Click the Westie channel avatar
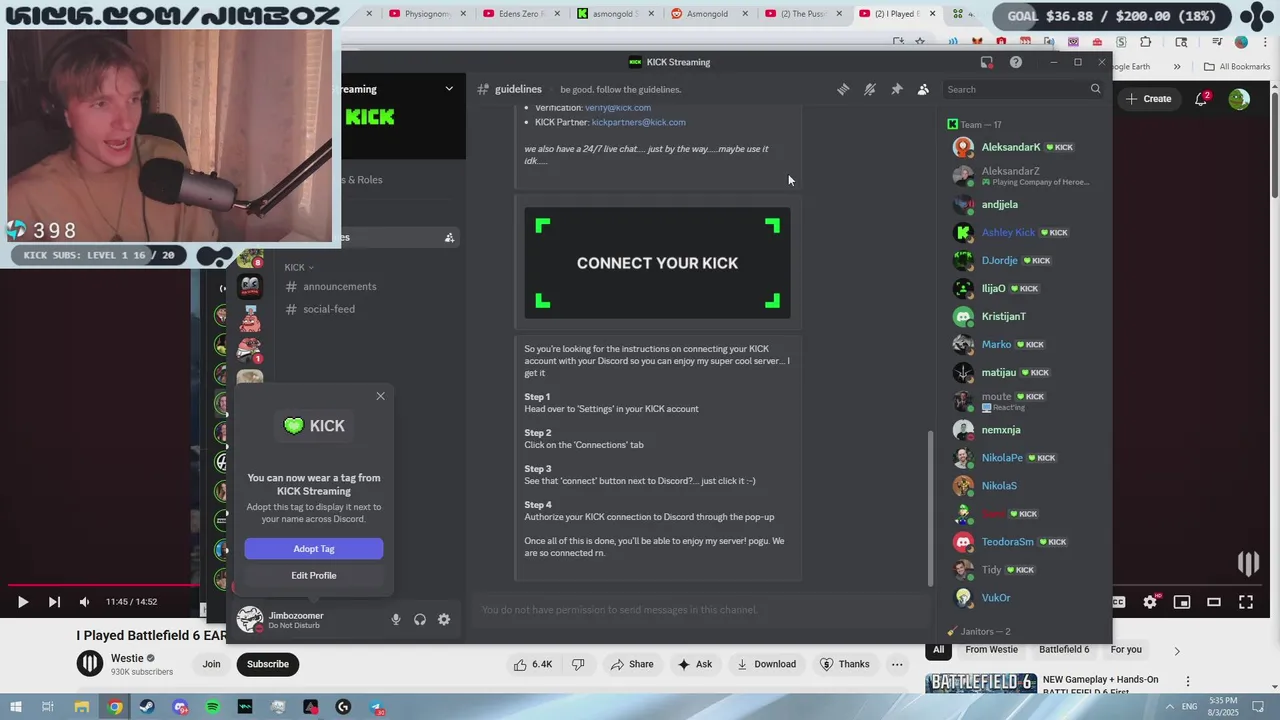Image resolution: width=1280 pixels, height=720 pixels. 90,664
